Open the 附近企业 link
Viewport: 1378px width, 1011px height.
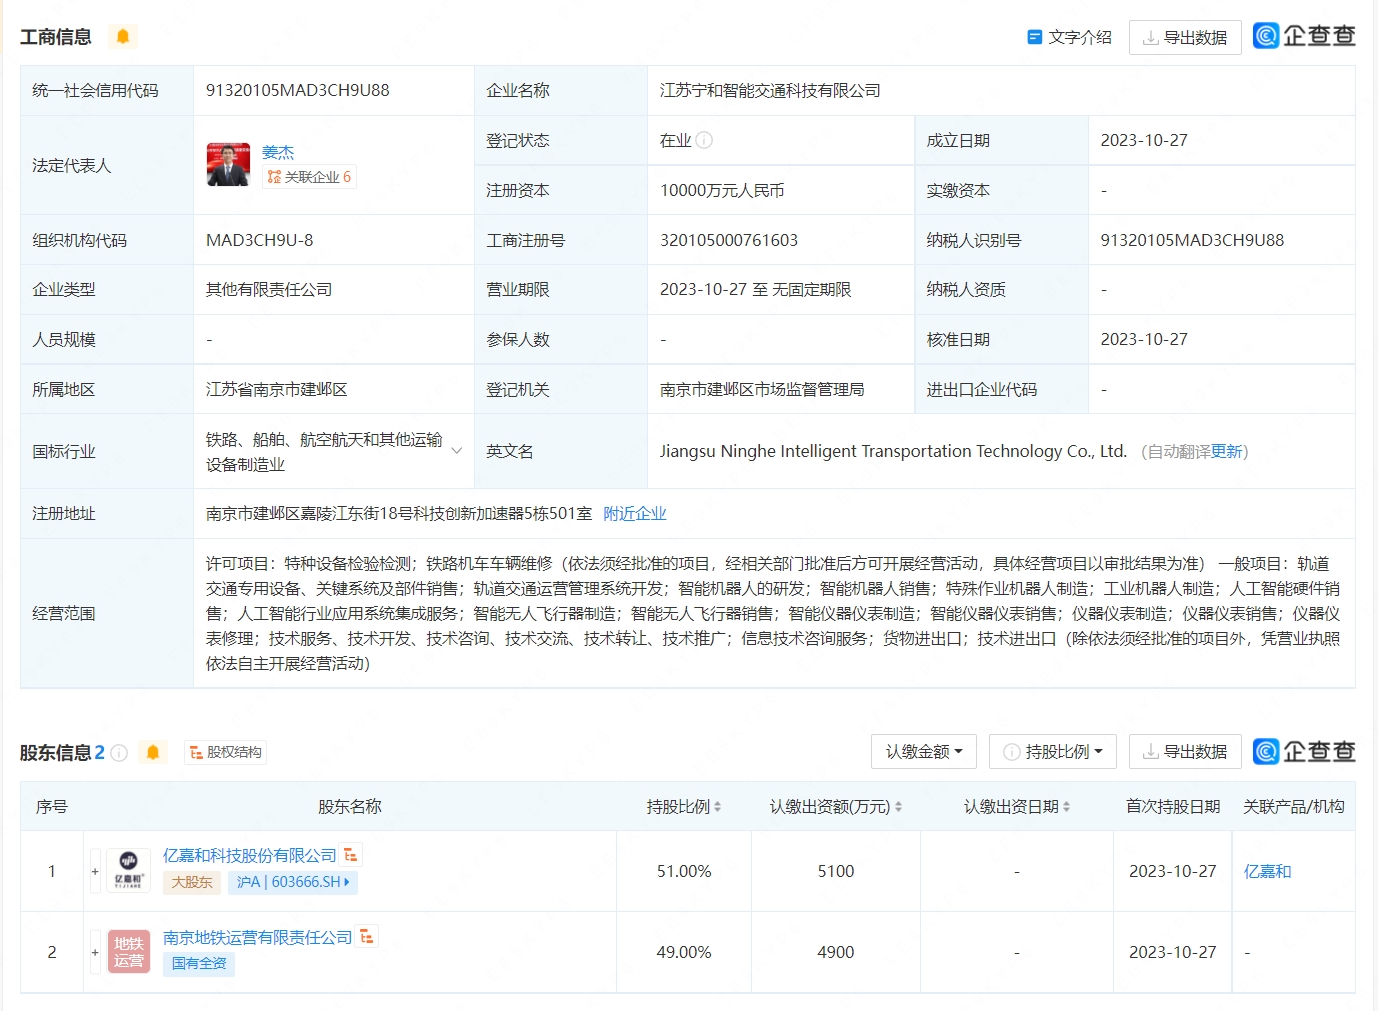click(635, 514)
